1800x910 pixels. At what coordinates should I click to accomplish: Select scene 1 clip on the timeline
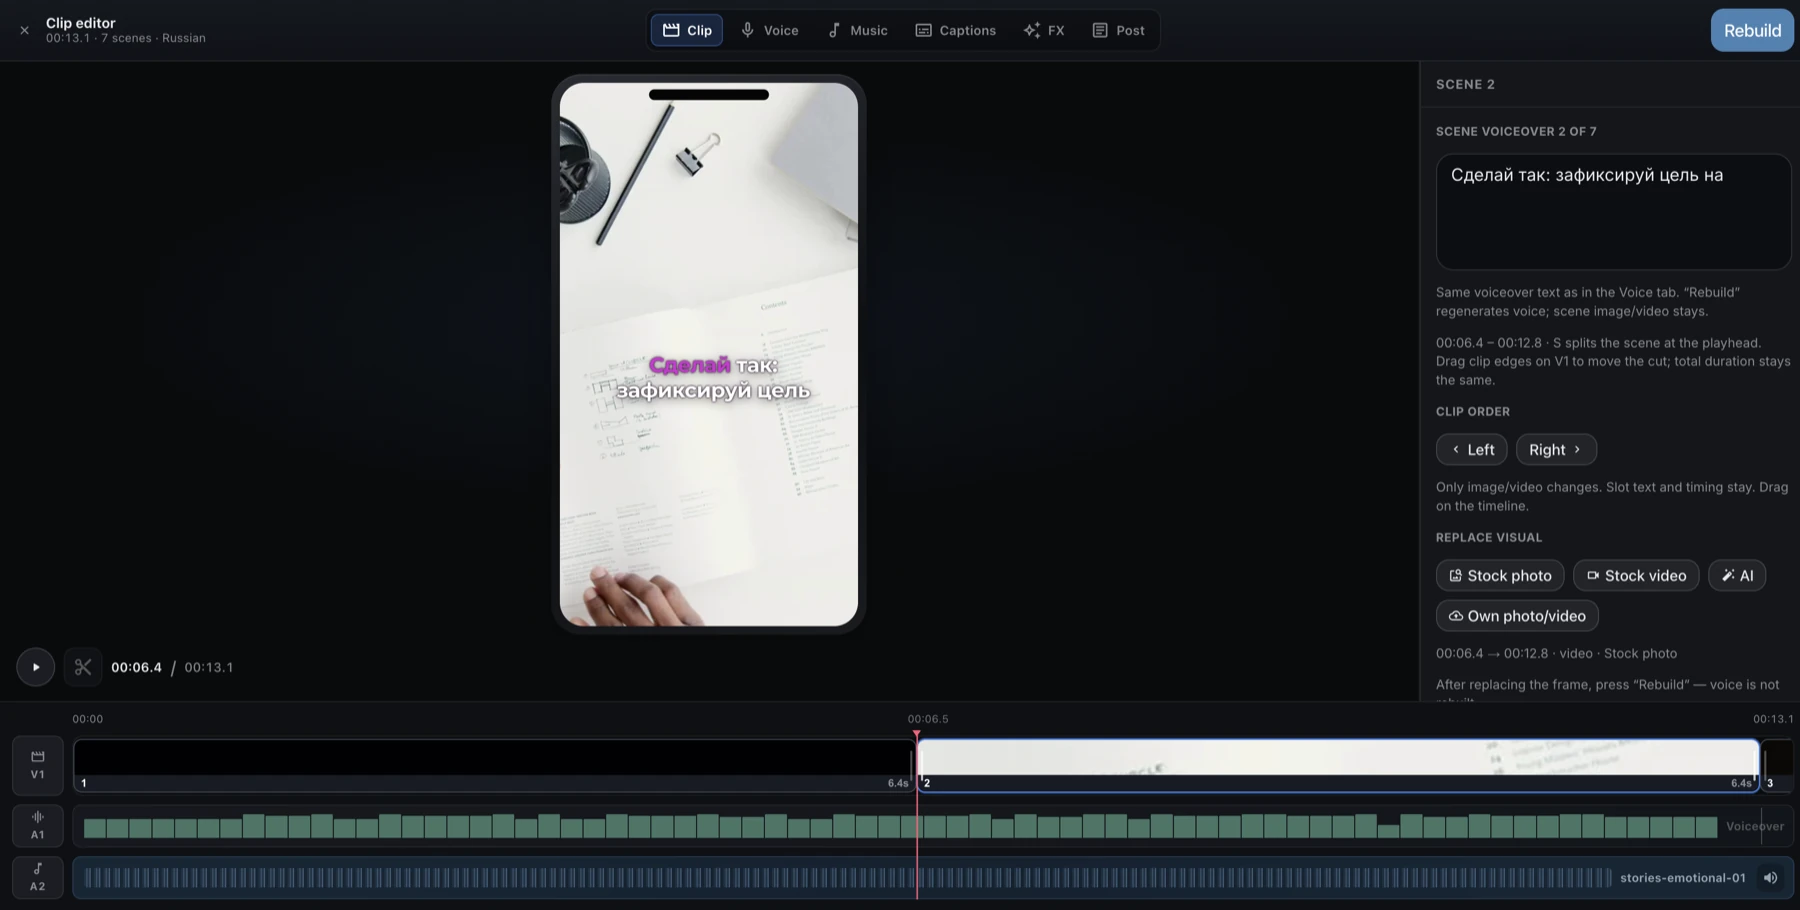pyautogui.click(x=493, y=766)
